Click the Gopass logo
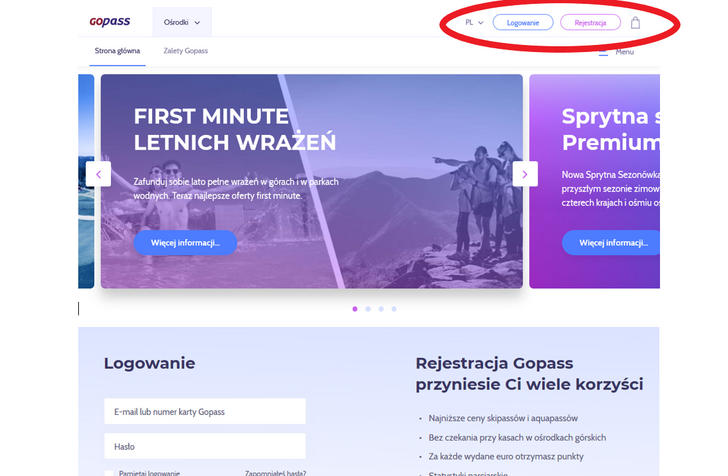Image resolution: width=728 pixels, height=476 pixels. 110,22
